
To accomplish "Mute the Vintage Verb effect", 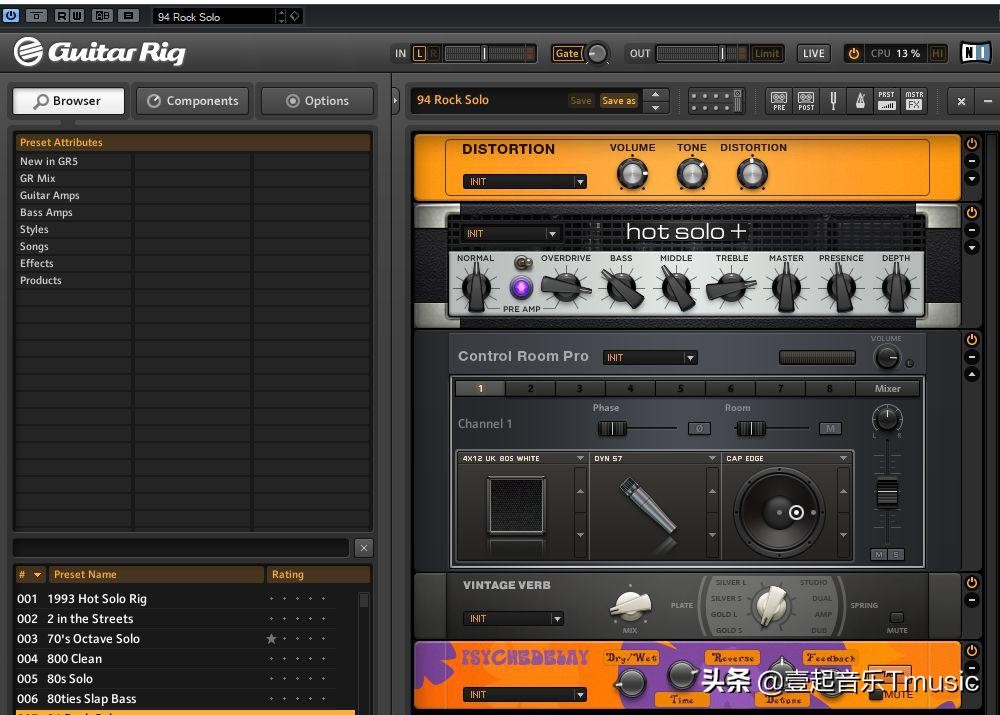I will (x=897, y=618).
